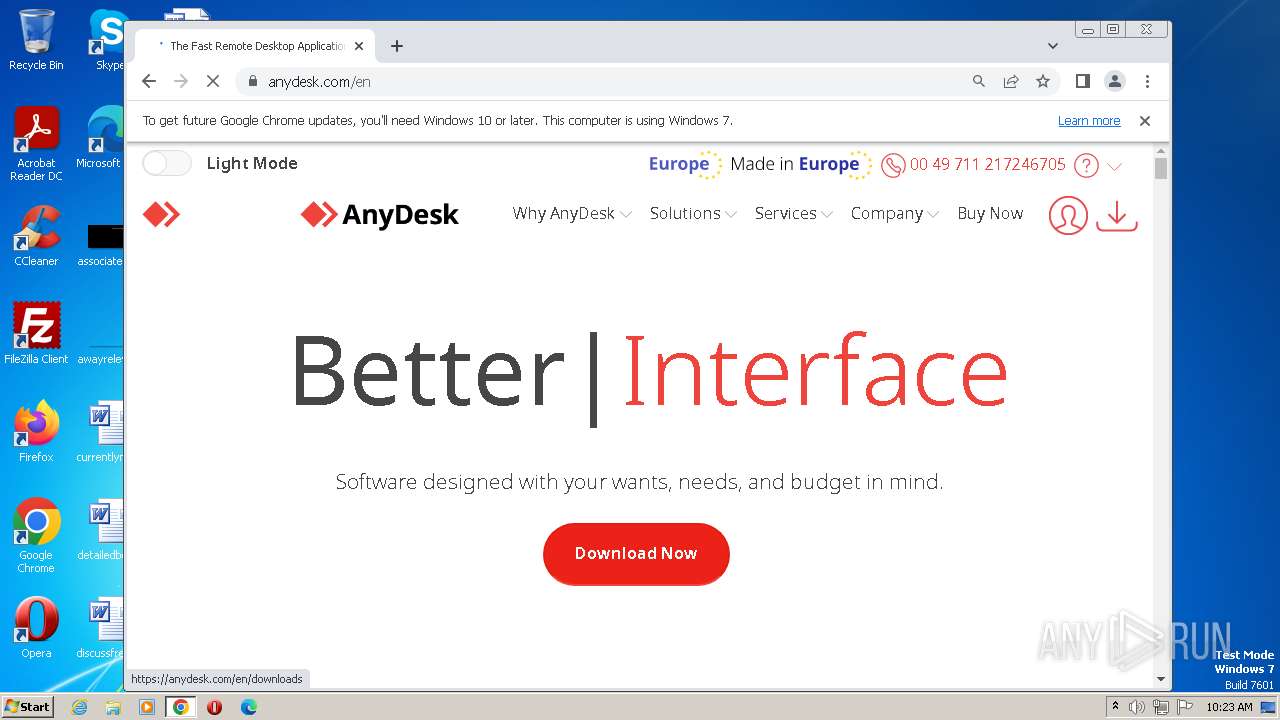Click the page vertical scrollbar thumb
The image size is (1280, 720).
point(1161,168)
